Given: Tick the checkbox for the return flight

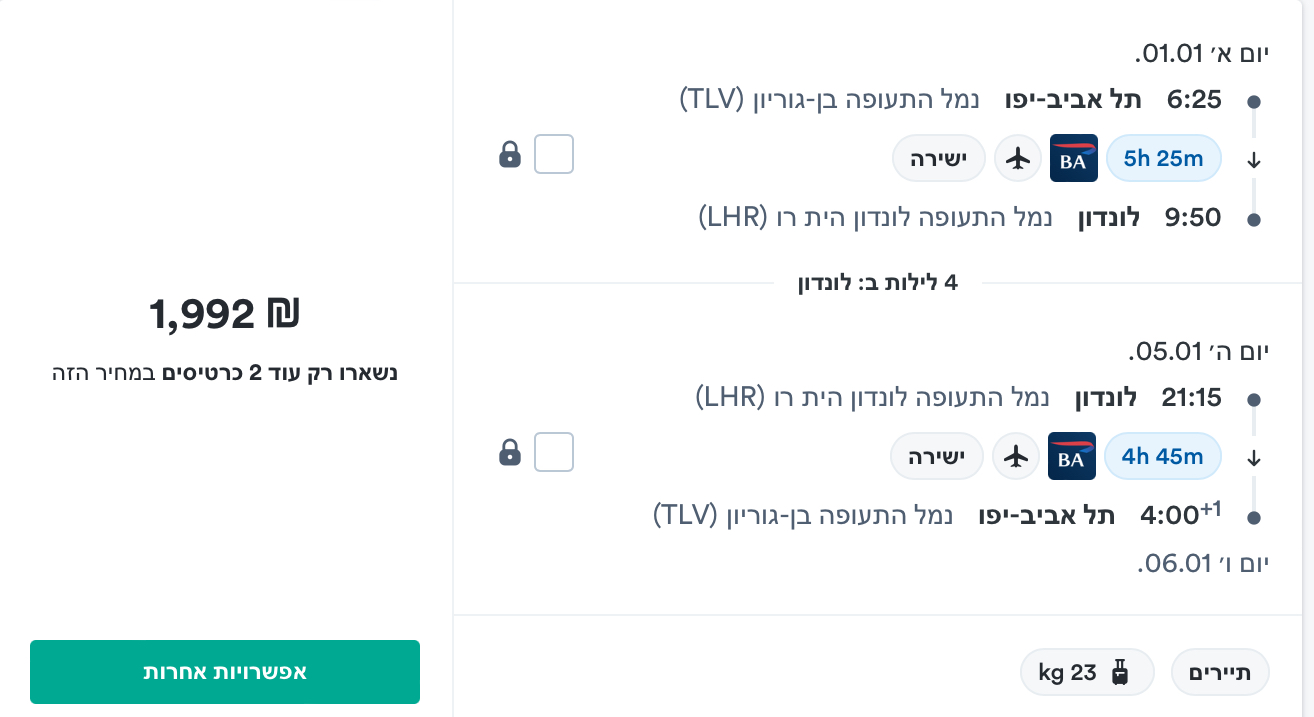Looking at the screenshot, I should (x=554, y=452).
